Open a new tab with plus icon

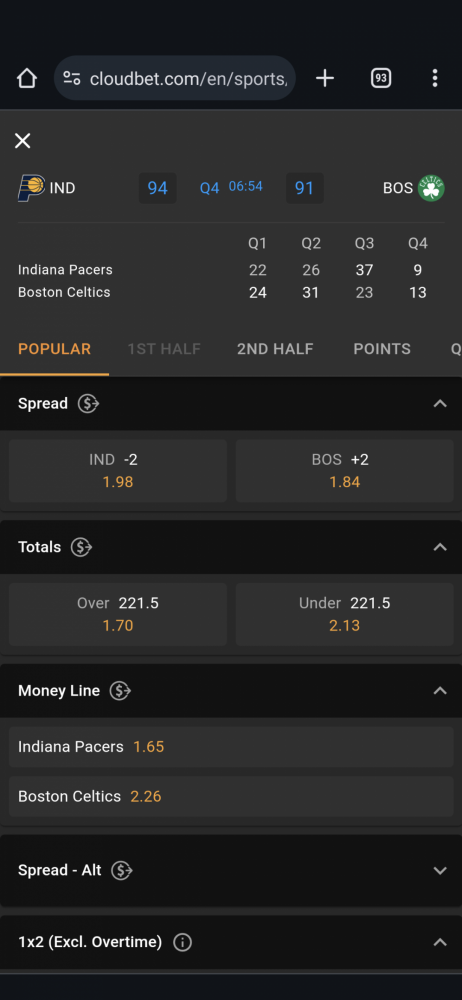(325, 78)
